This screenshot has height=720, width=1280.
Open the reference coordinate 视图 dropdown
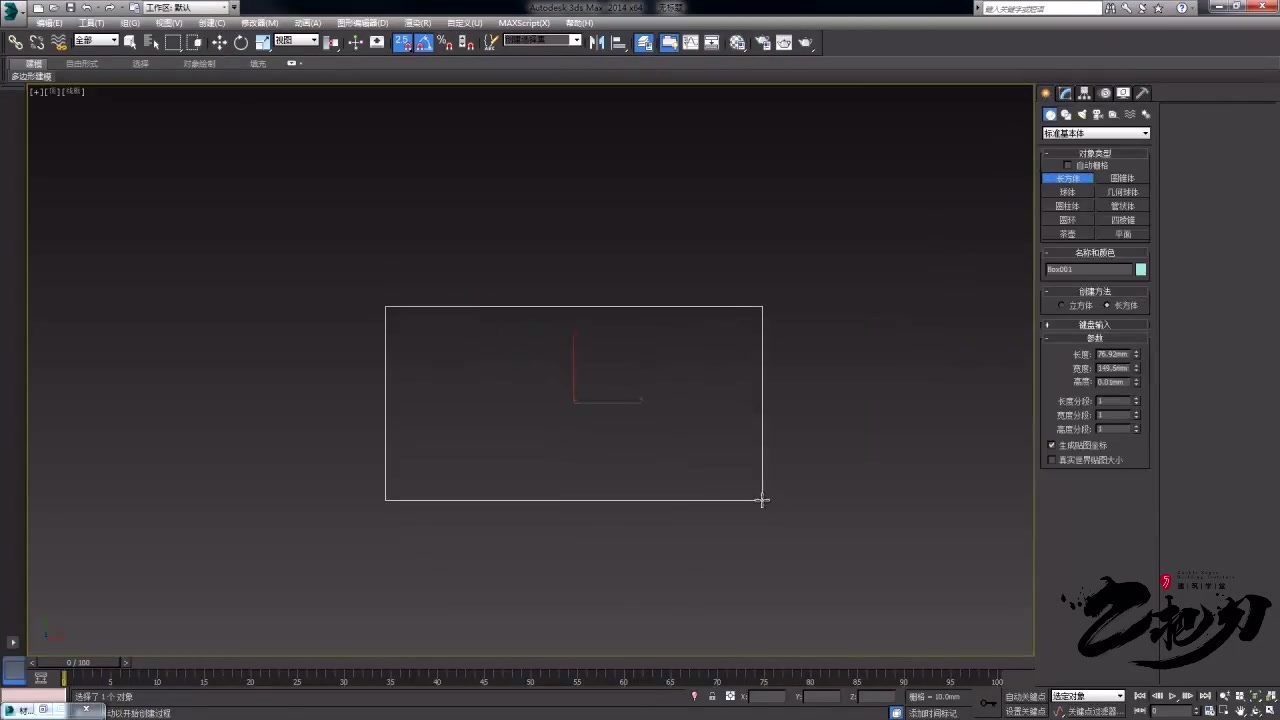tap(296, 40)
